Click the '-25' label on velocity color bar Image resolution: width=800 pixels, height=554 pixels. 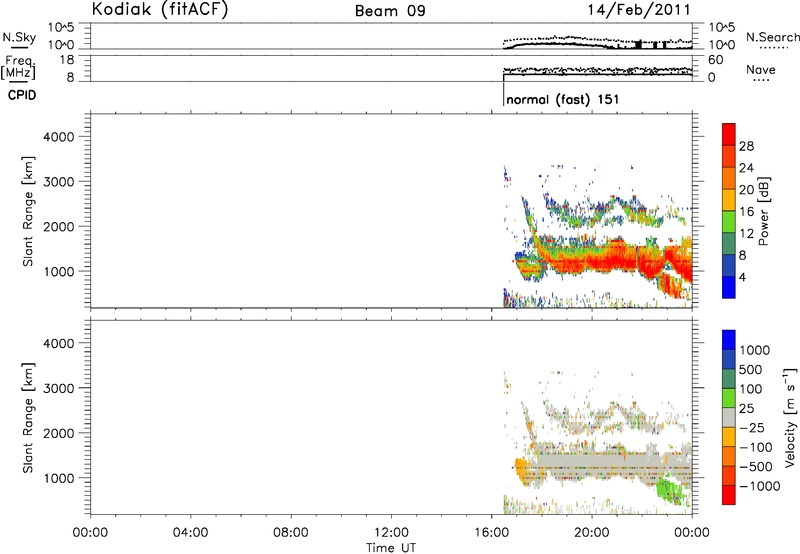pyautogui.click(x=752, y=428)
